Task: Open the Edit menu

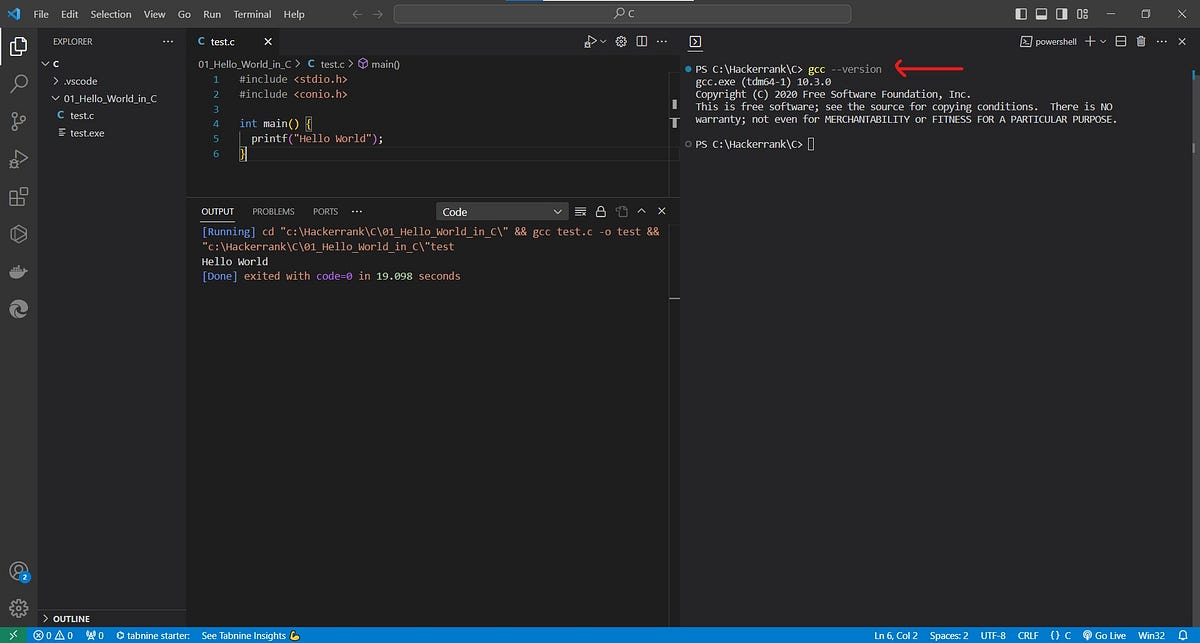Action: (69, 14)
